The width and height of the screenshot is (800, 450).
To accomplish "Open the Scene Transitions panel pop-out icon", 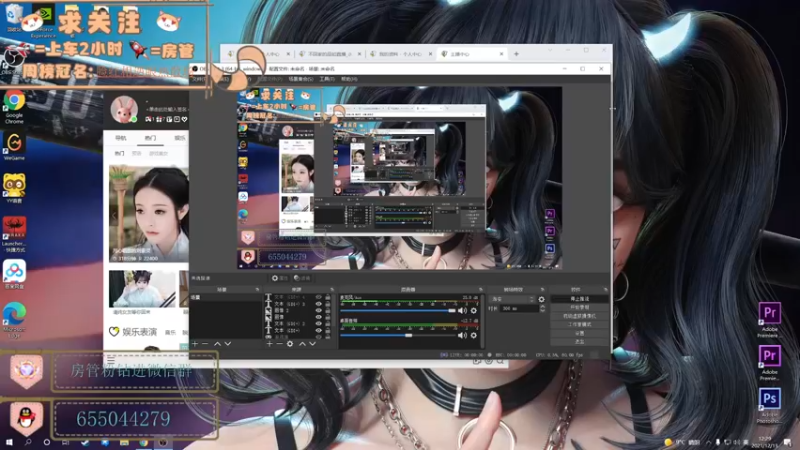I will (542, 289).
